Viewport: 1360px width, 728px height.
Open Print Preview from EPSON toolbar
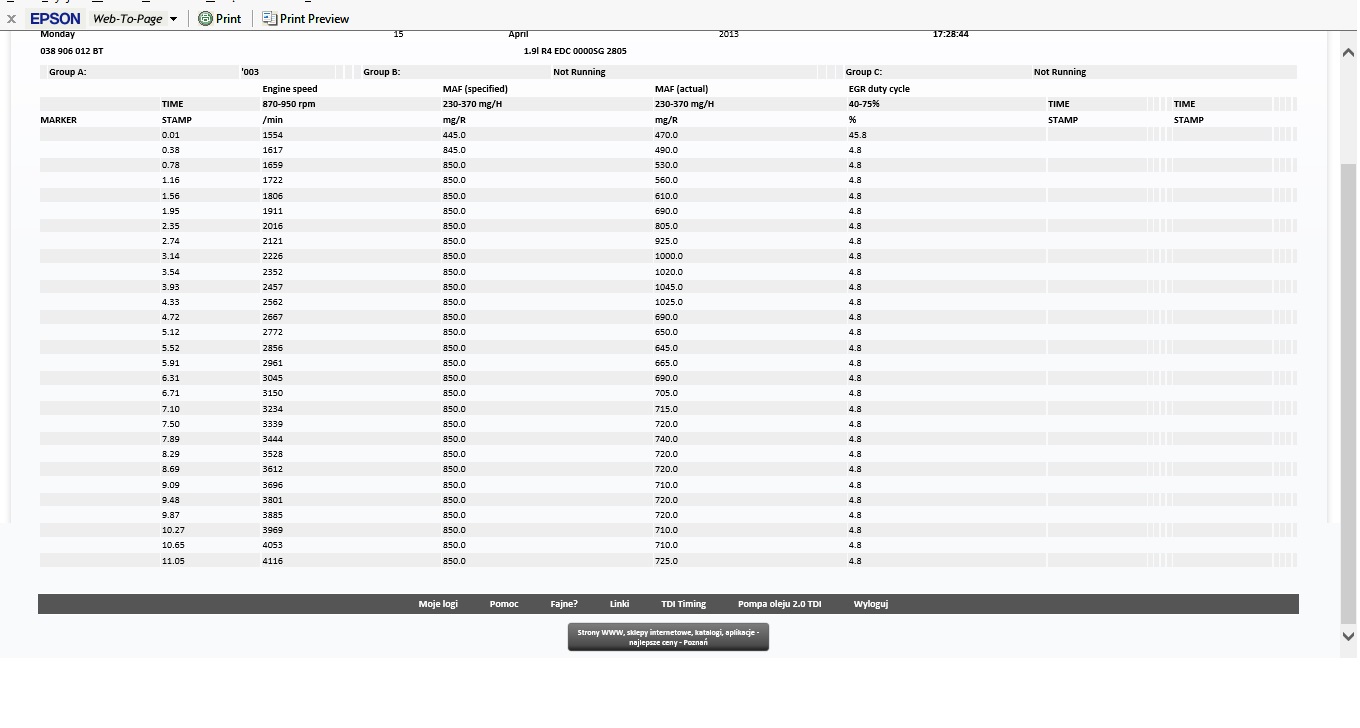click(306, 18)
